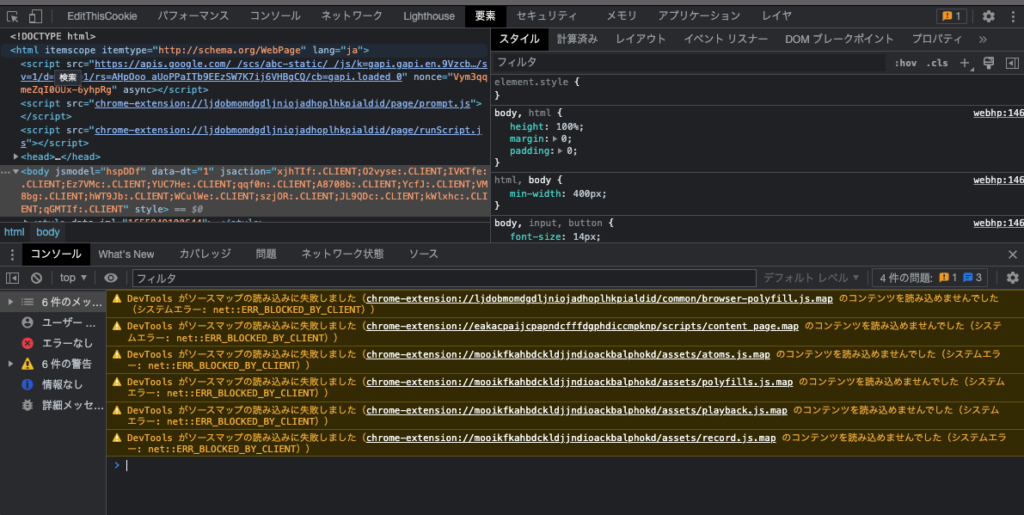Click the 4 件の問題 issues button

(x=932, y=278)
